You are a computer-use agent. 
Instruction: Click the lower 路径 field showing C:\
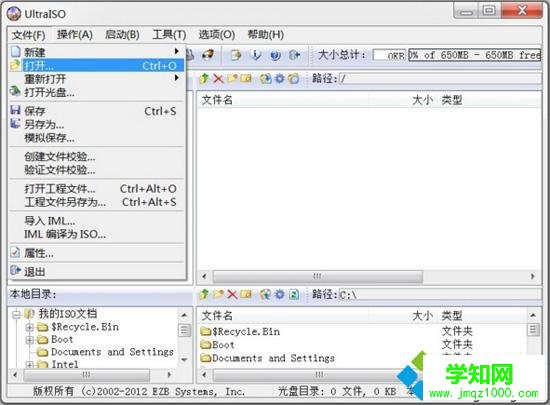[440, 295]
